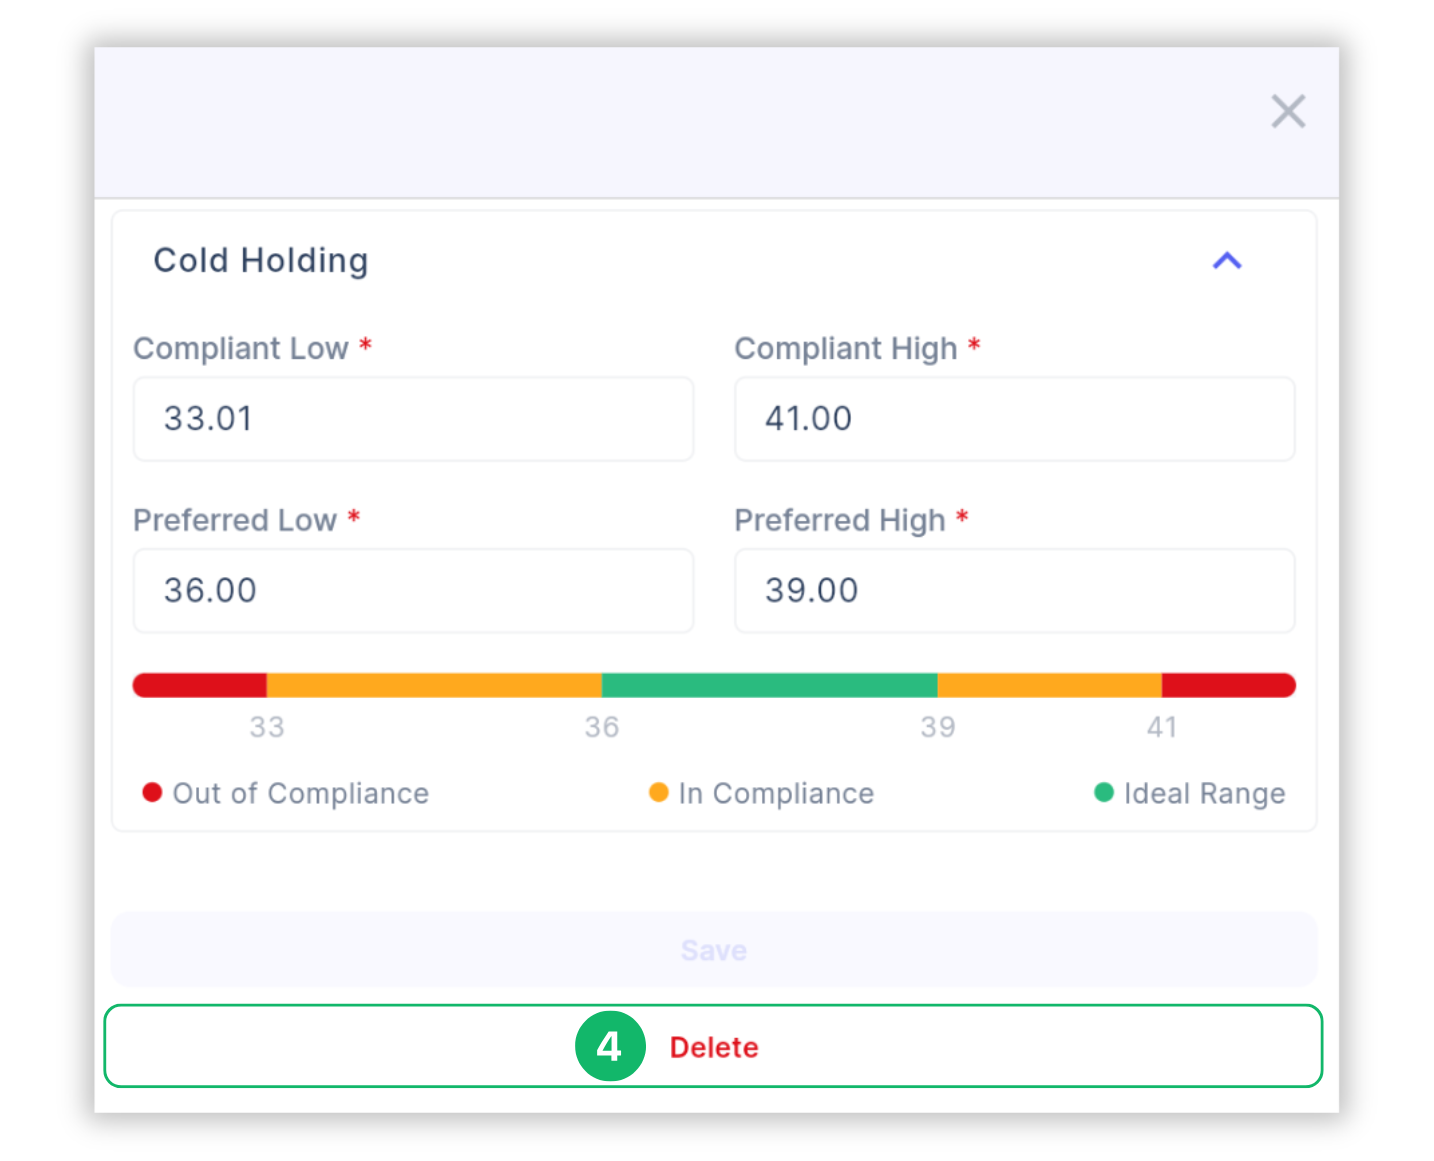
Task: Collapse the Cold Holding section chevron
Action: tap(1227, 261)
